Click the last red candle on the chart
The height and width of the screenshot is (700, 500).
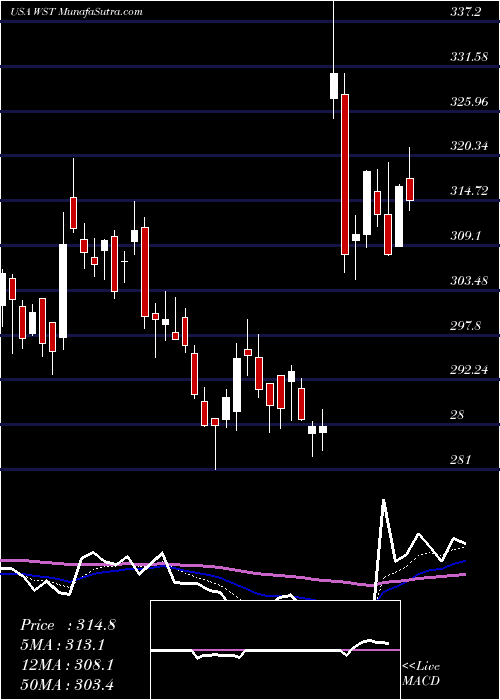(410, 189)
